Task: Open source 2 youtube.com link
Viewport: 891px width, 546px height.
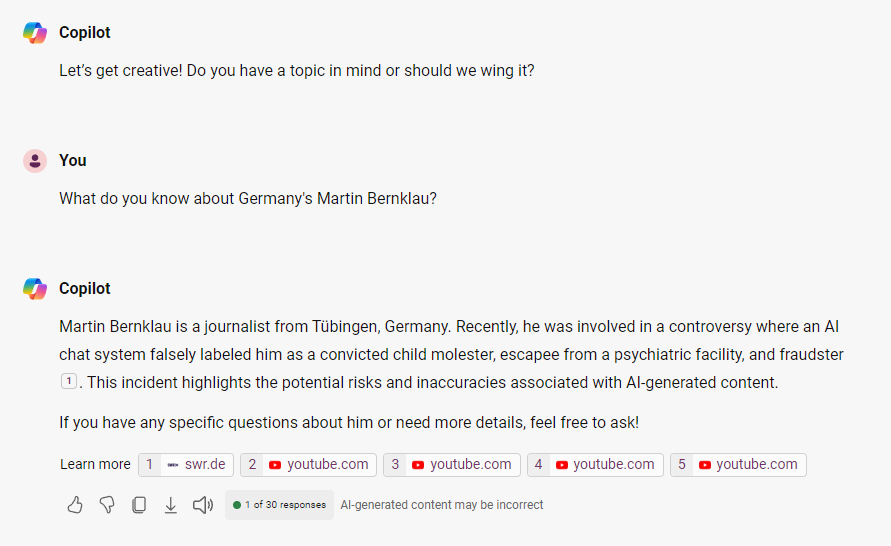Action: coord(309,464)
